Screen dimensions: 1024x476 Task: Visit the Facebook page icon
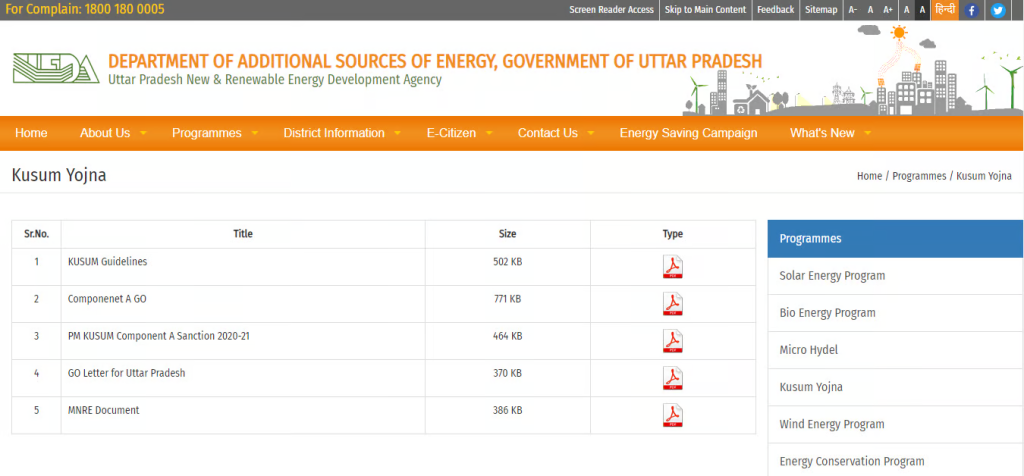972,10
